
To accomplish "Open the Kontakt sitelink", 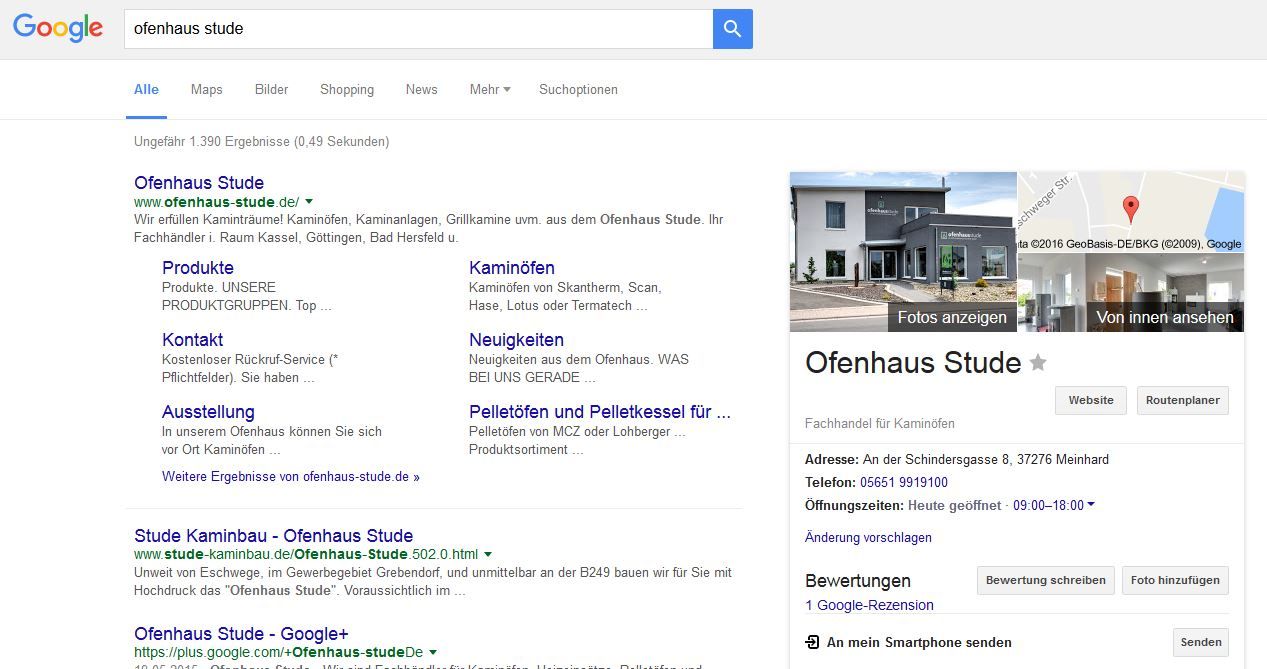I will tap(192, 340).
